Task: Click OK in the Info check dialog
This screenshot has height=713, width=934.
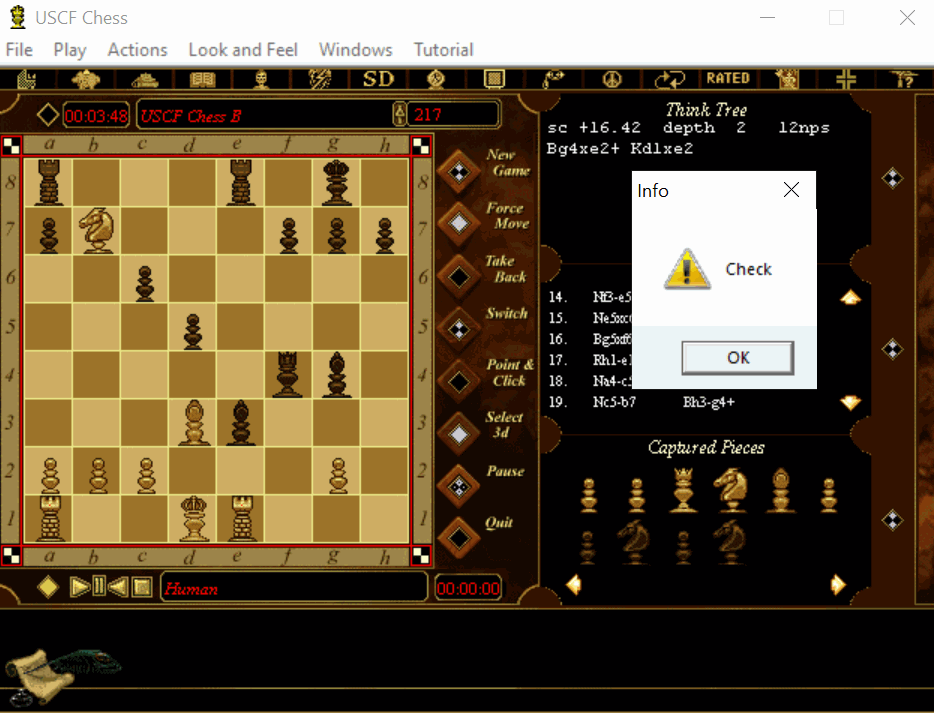Action: (737, 357)
